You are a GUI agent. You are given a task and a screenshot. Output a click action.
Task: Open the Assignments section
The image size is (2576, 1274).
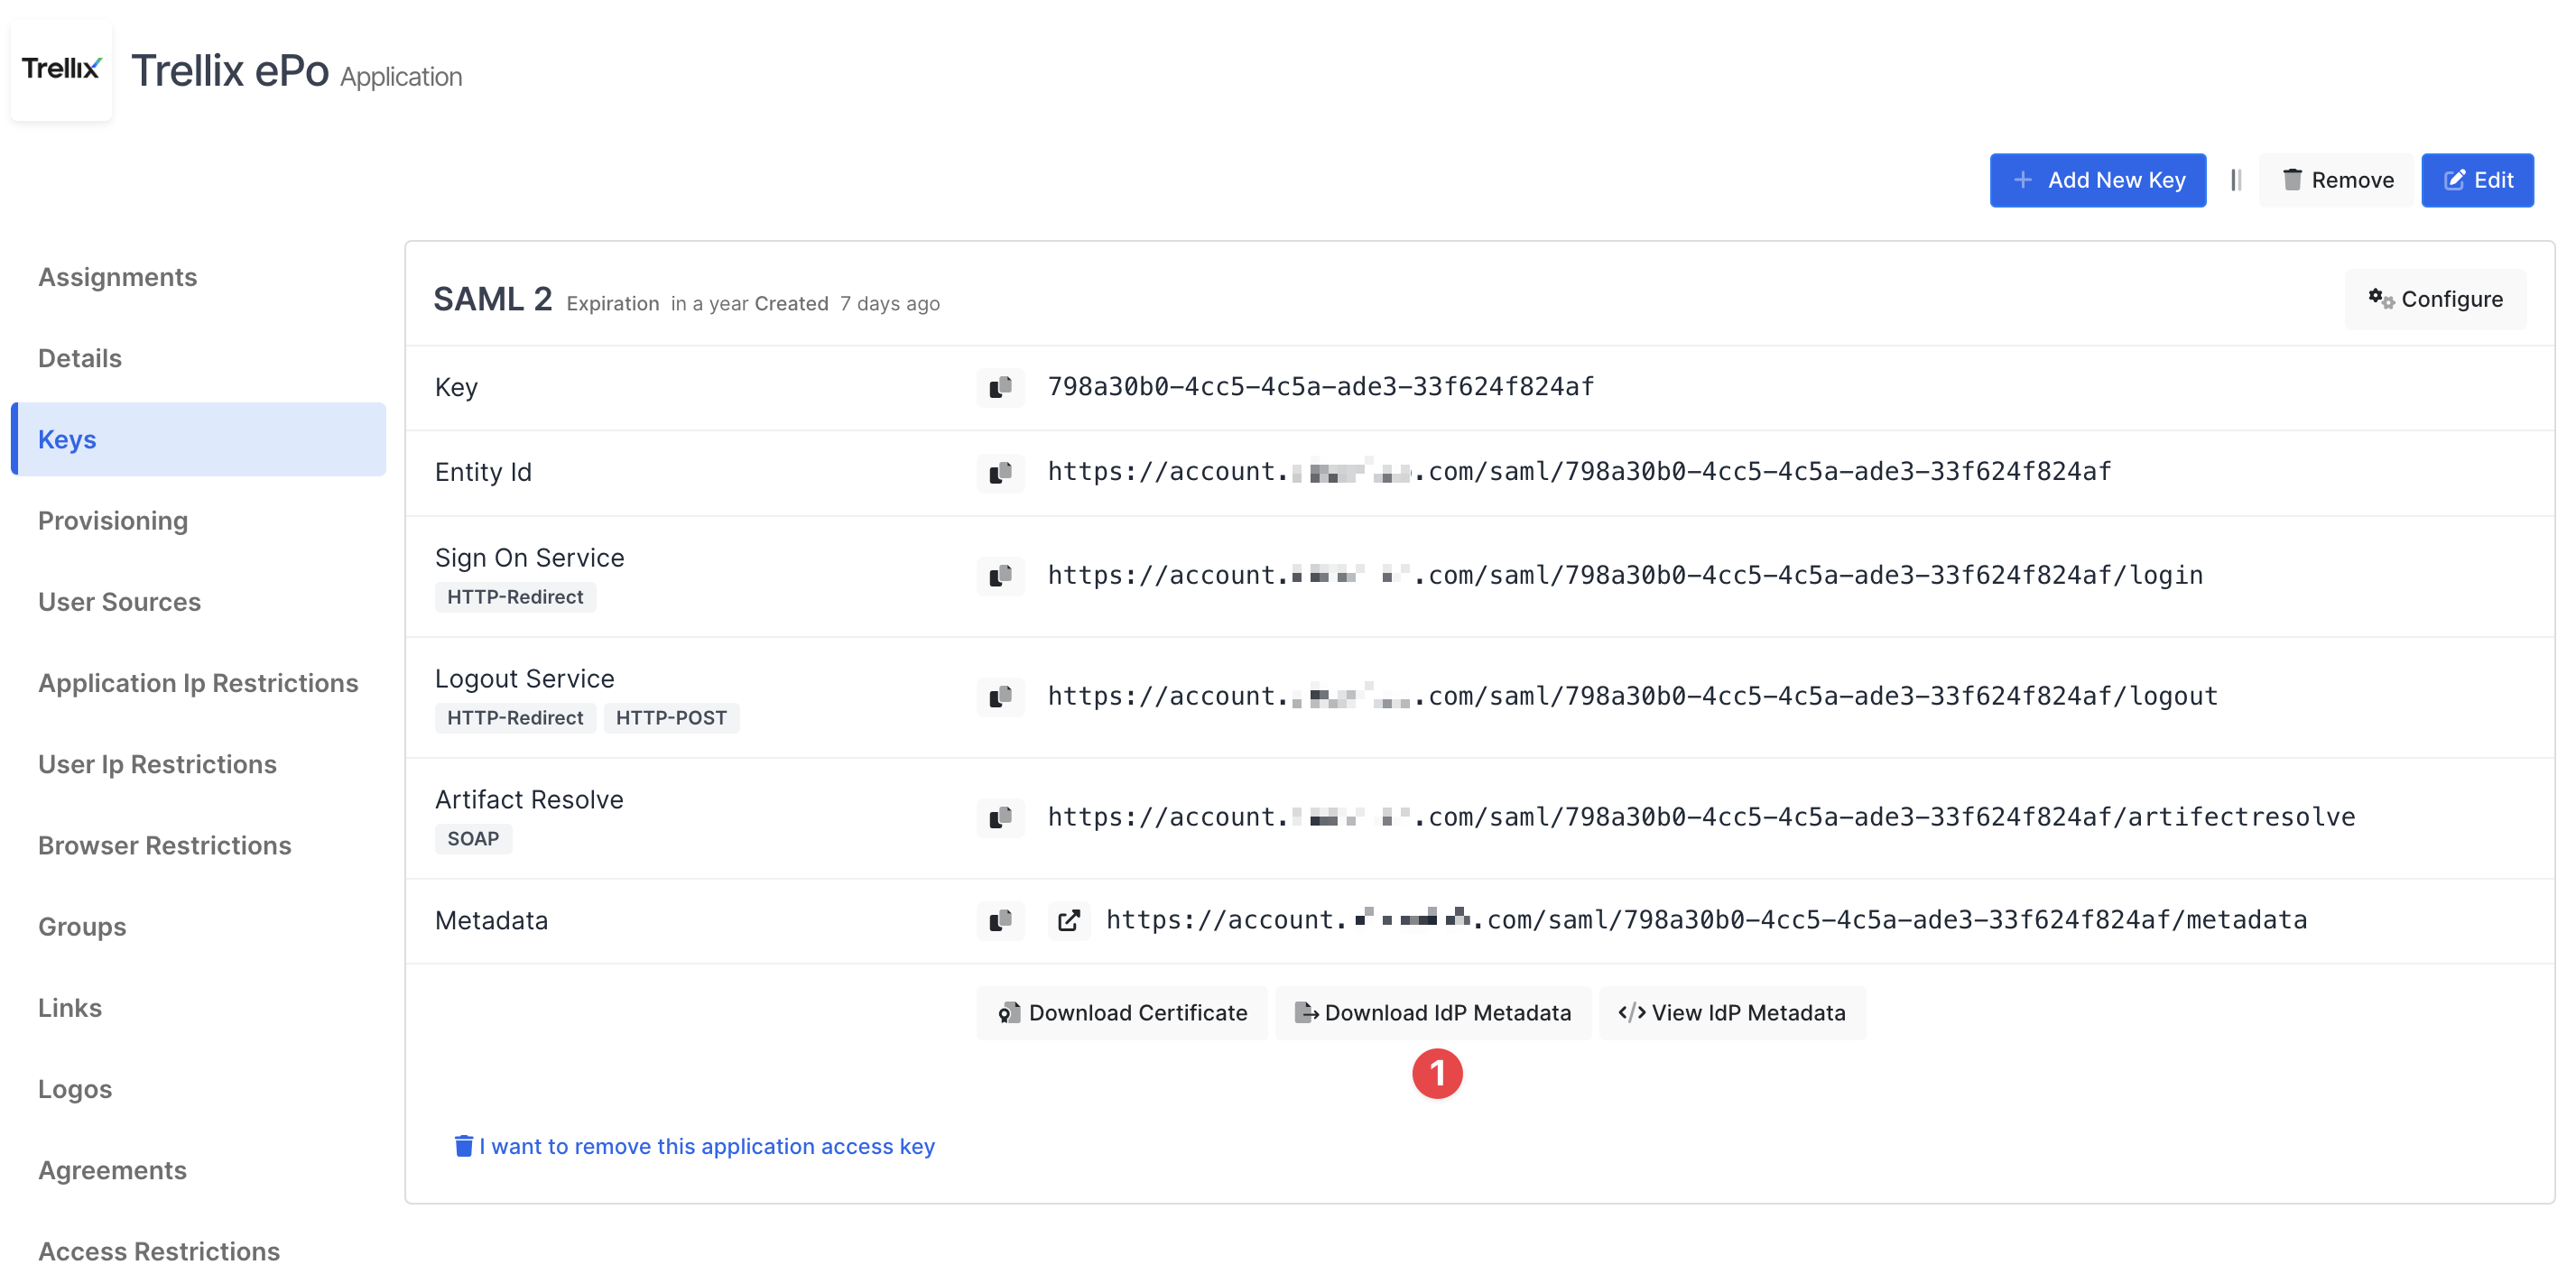117,277
